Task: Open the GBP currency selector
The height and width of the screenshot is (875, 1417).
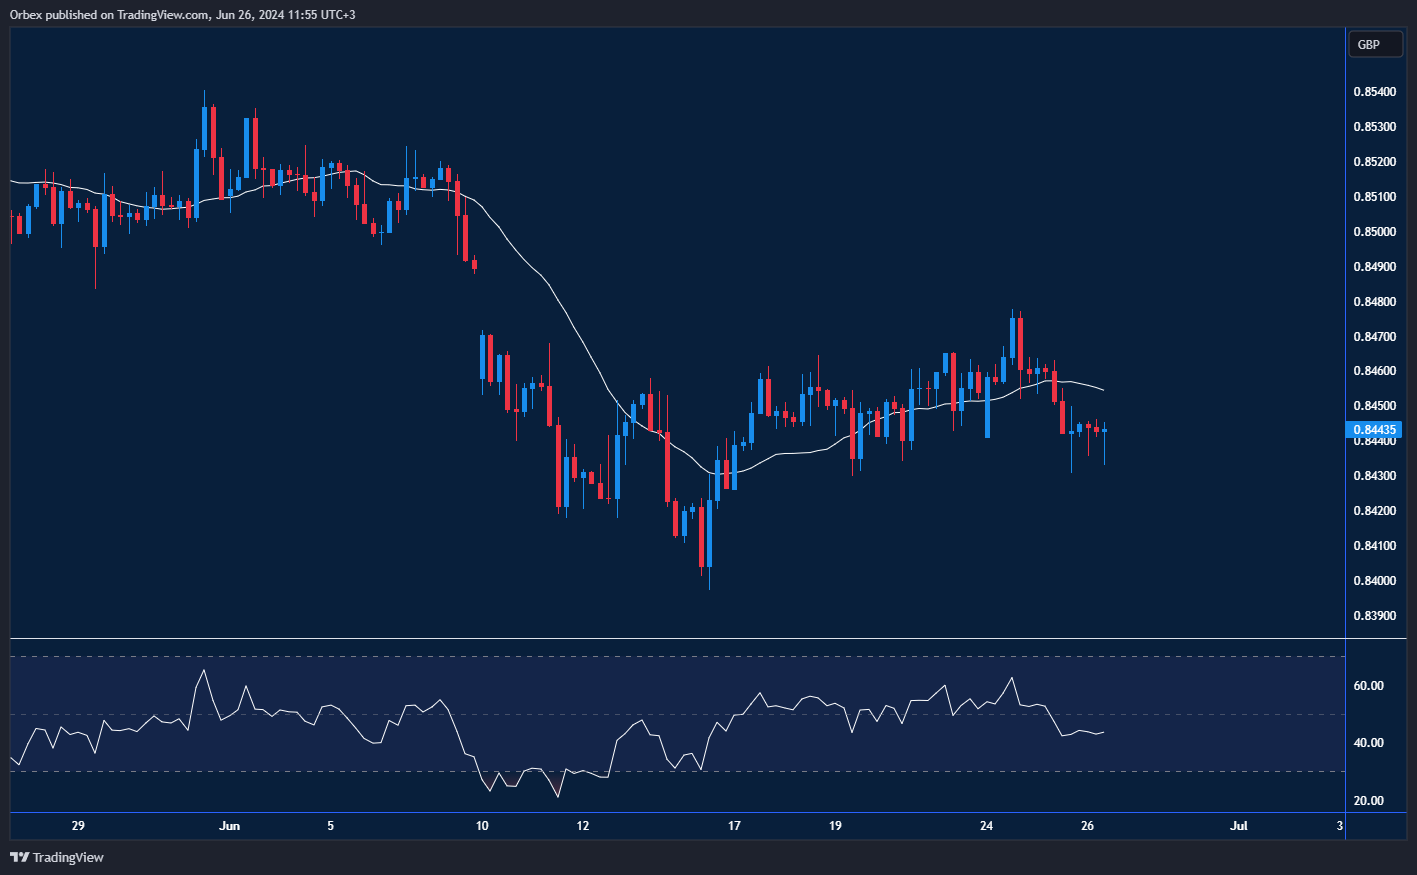Action: (1375, 44)
